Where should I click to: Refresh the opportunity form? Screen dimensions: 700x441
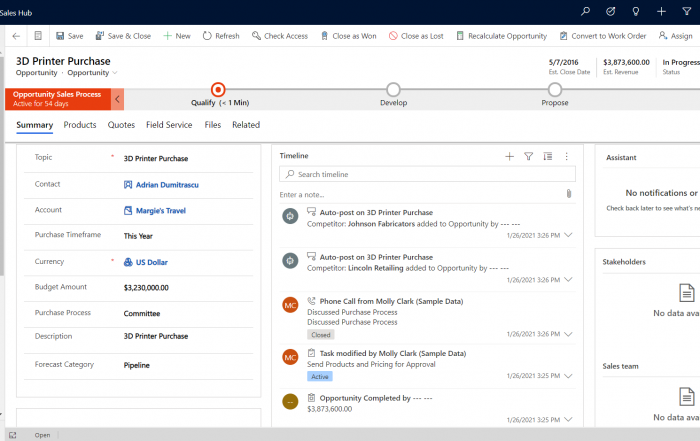221,36
